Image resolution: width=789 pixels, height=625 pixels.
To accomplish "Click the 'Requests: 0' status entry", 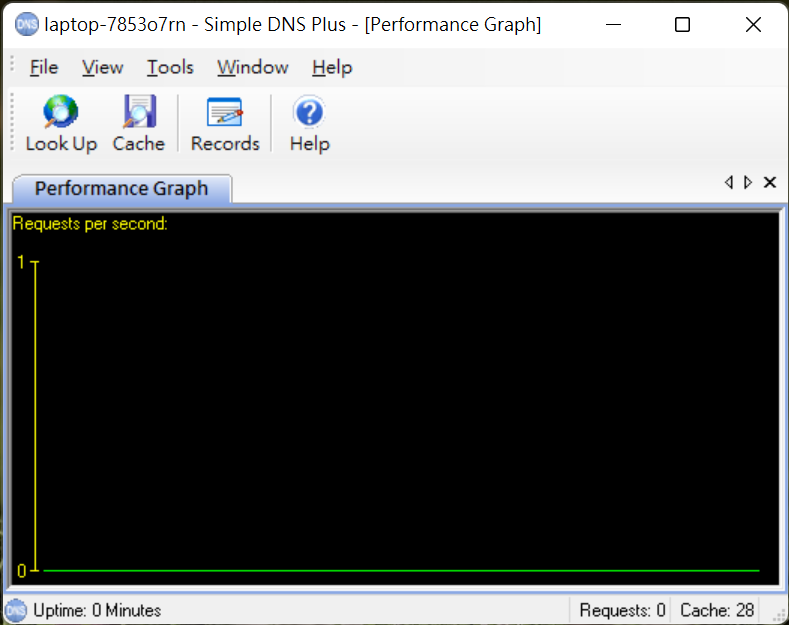I will pos(622,610).
